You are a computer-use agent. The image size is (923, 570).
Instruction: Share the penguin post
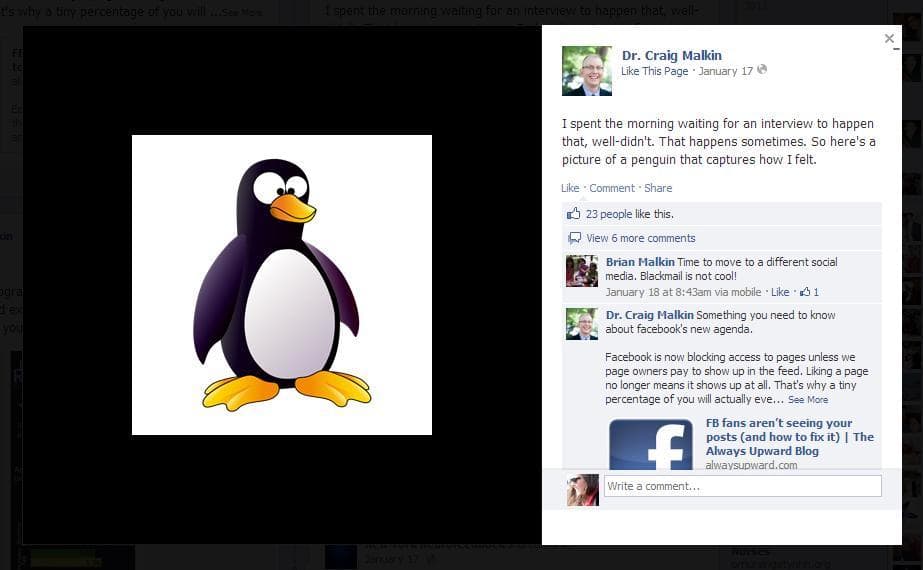click(658, 188)
